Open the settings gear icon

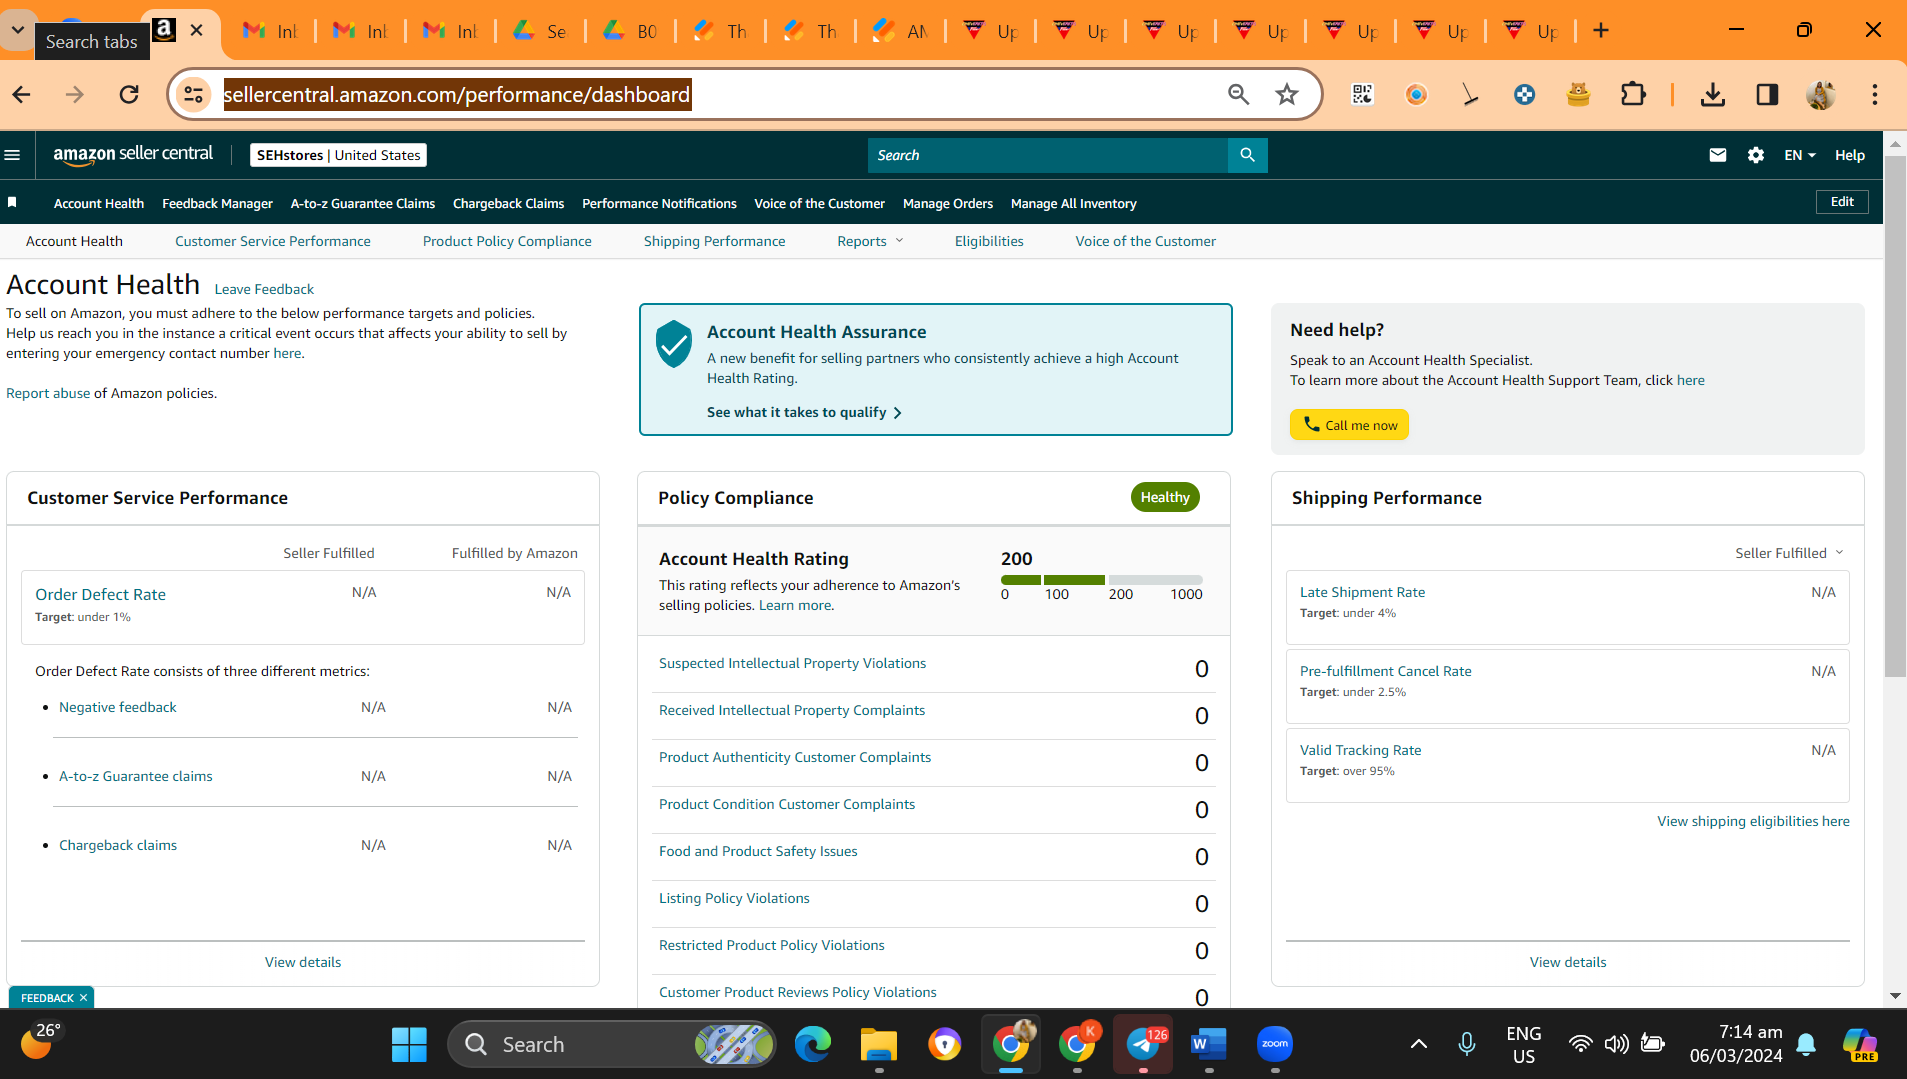[x=1756, y=155]
